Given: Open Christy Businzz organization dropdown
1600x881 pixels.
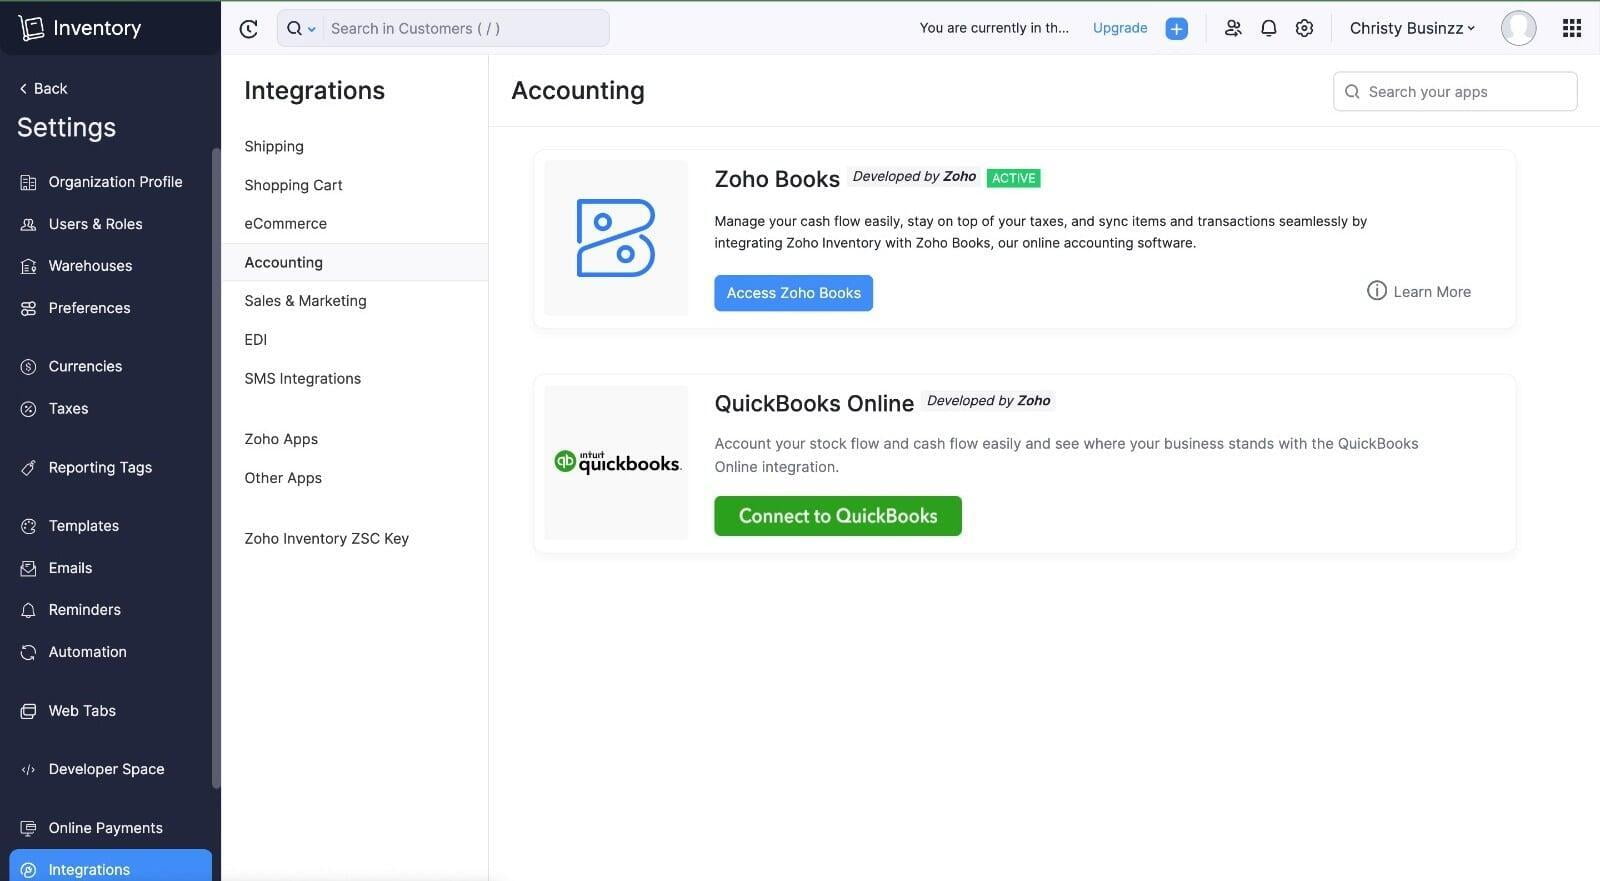Looking at the screenshot, I should (x=1412, y=28).
